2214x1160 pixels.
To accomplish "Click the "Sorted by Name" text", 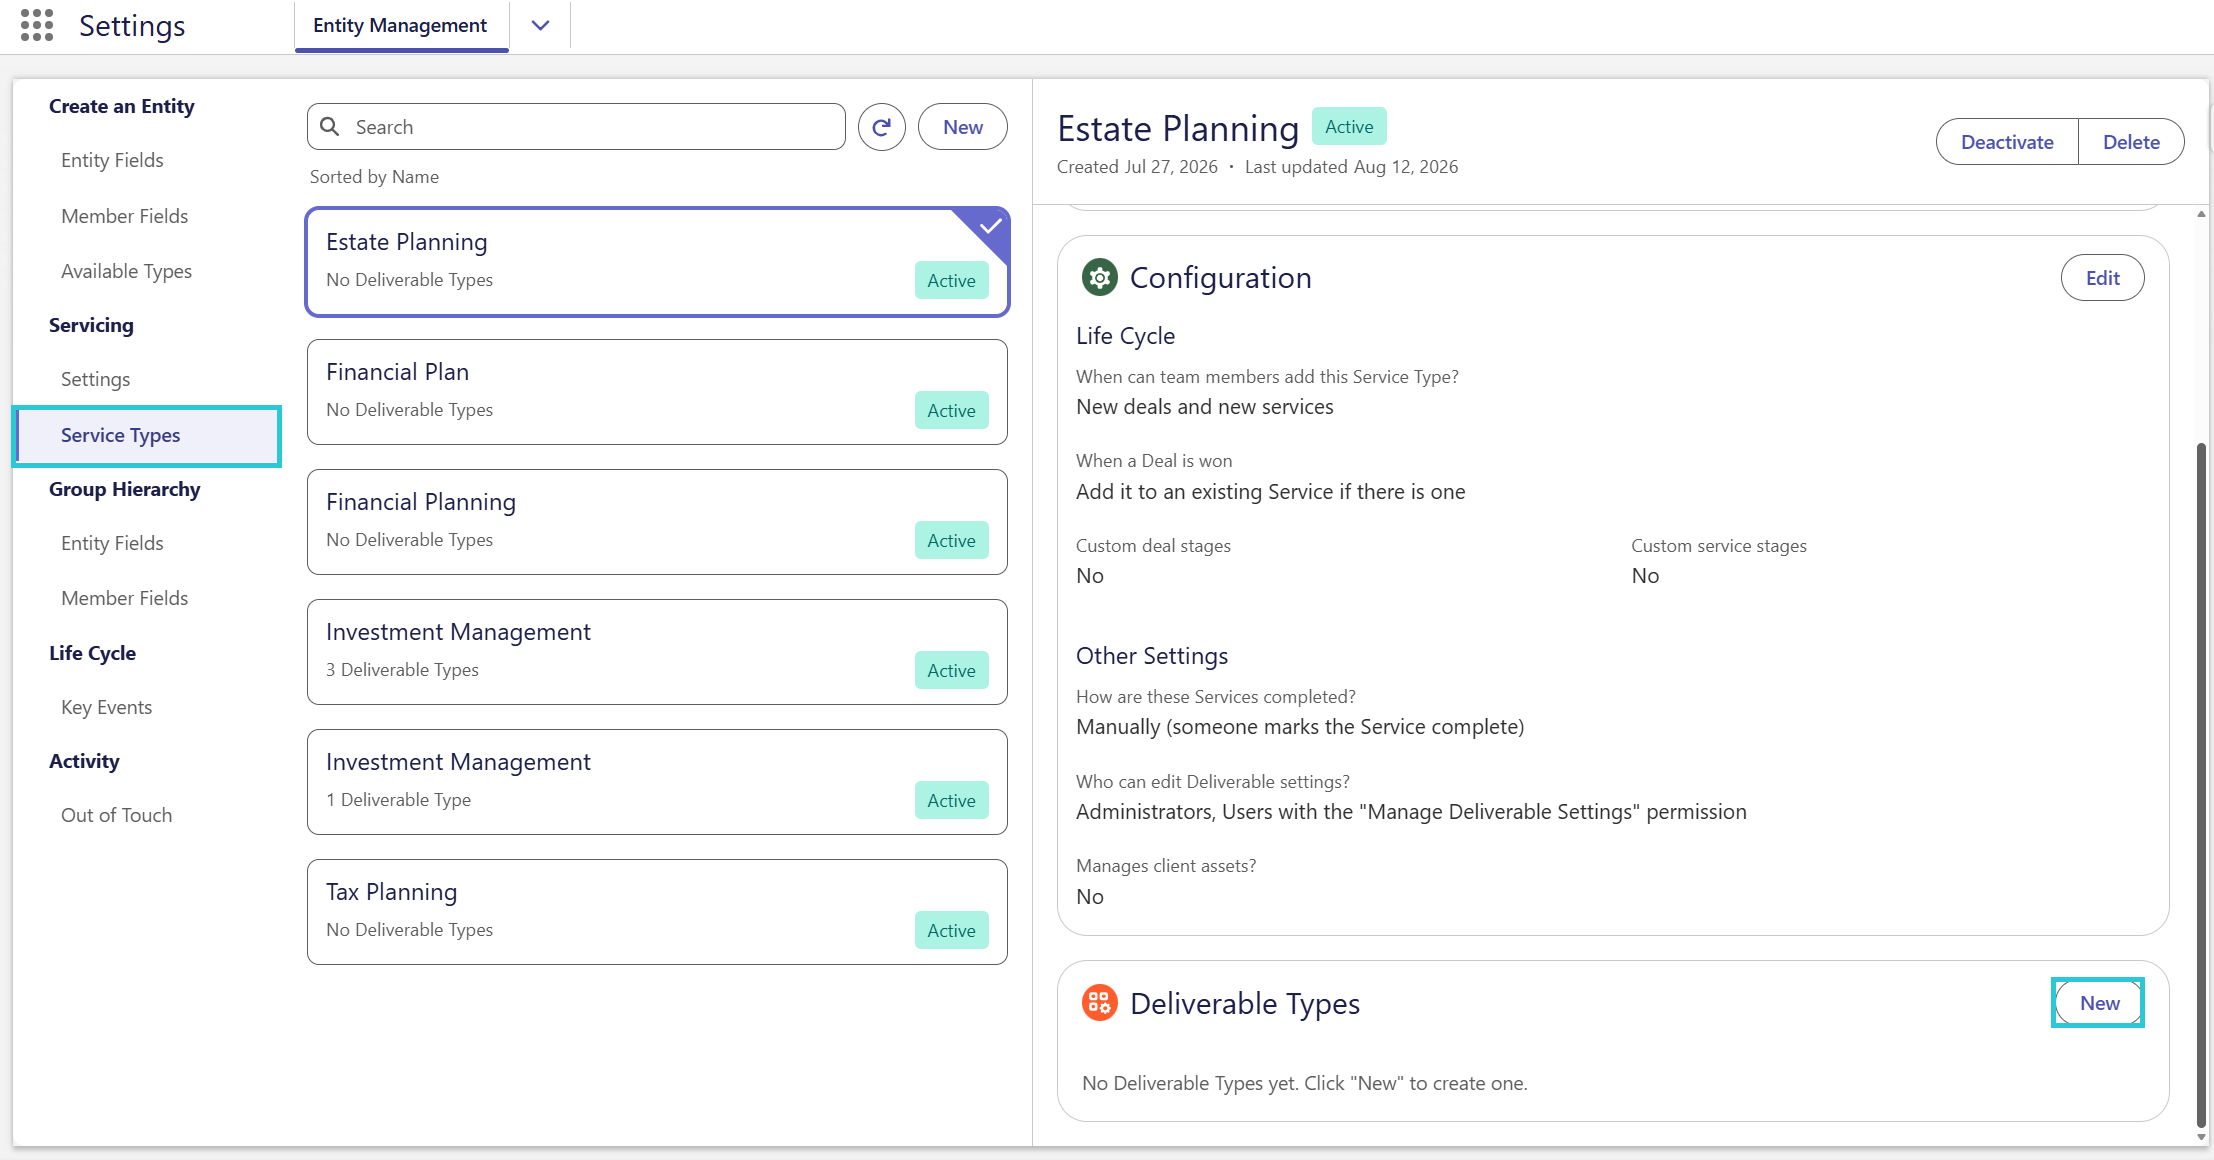I will (374, 177).
